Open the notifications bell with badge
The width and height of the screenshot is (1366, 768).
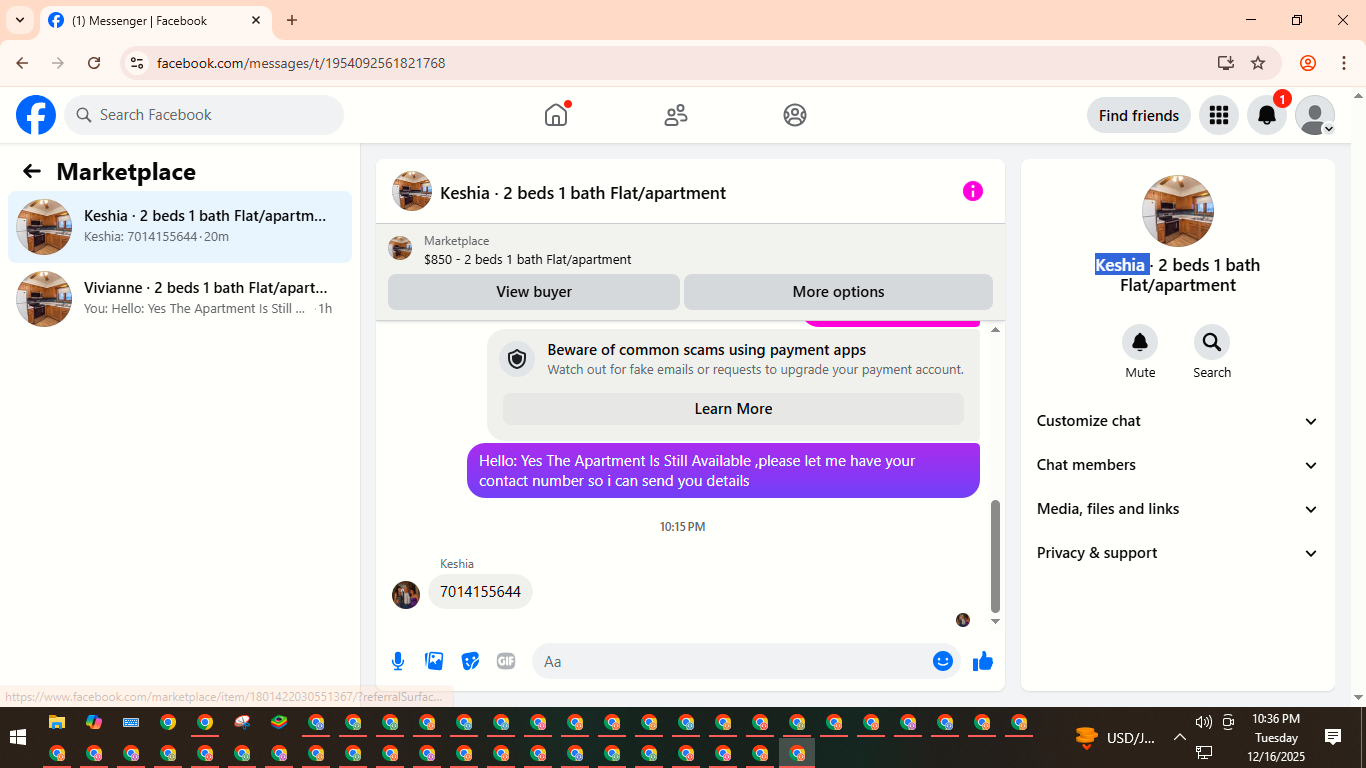point(1267,115)
